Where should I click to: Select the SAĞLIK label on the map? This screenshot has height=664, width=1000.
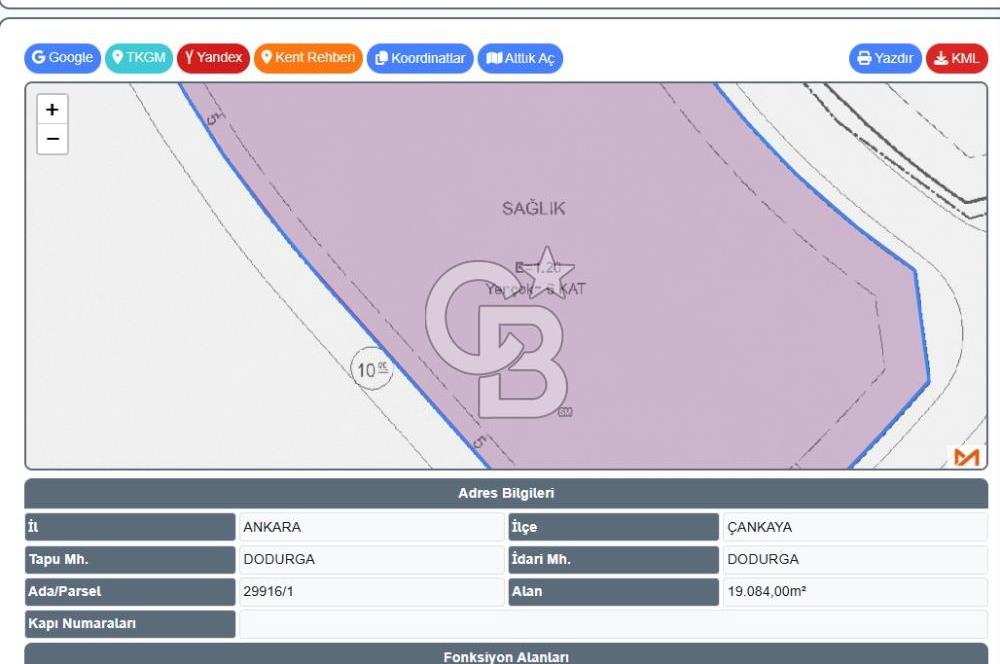[533, 209]
